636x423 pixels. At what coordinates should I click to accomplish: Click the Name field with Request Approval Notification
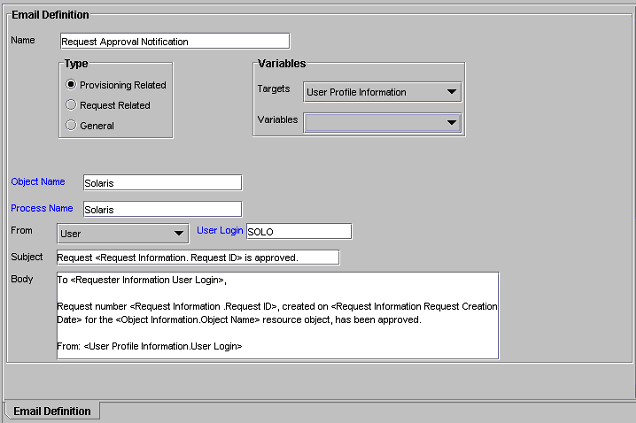175,41
